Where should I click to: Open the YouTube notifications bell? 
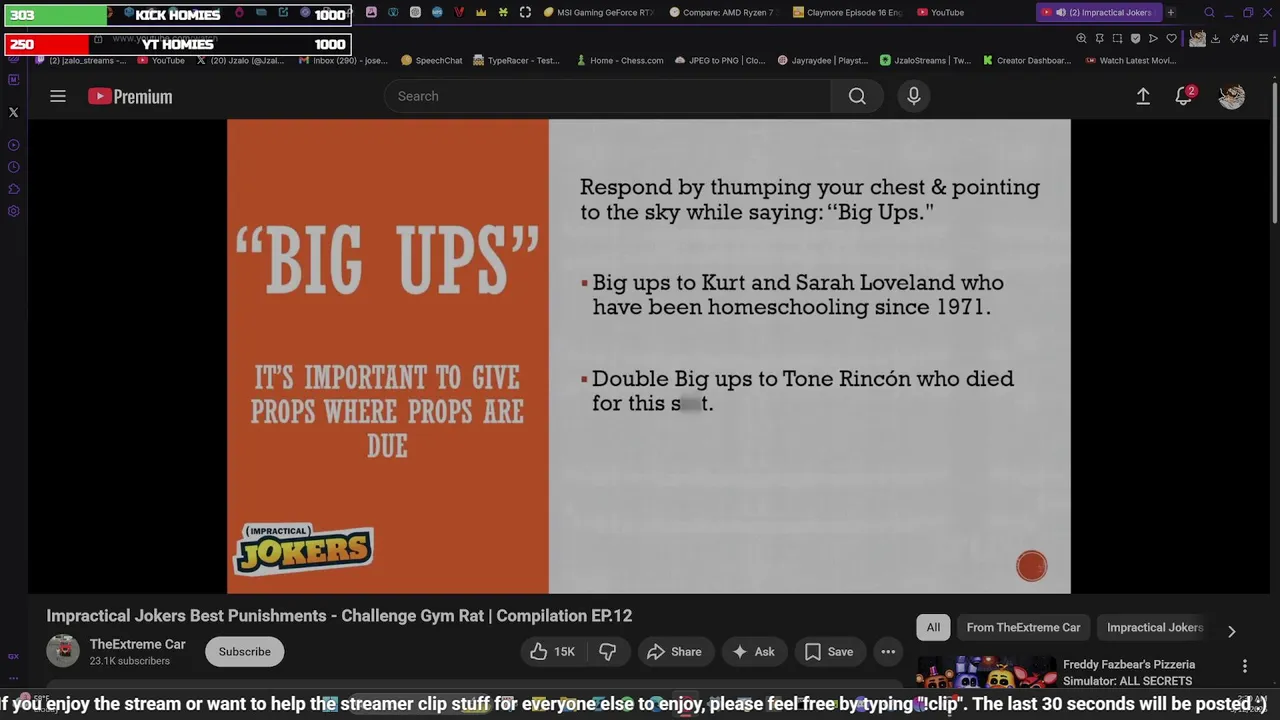[x=1184, y=96]
